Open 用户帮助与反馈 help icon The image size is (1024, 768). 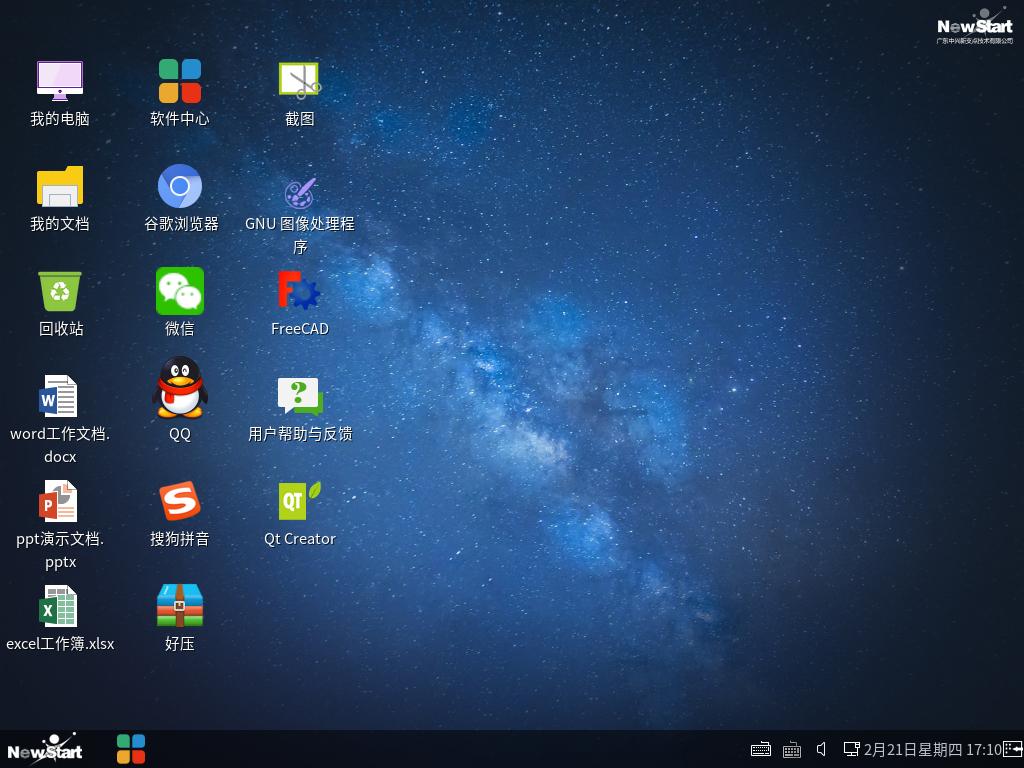(x=299, y=397)
